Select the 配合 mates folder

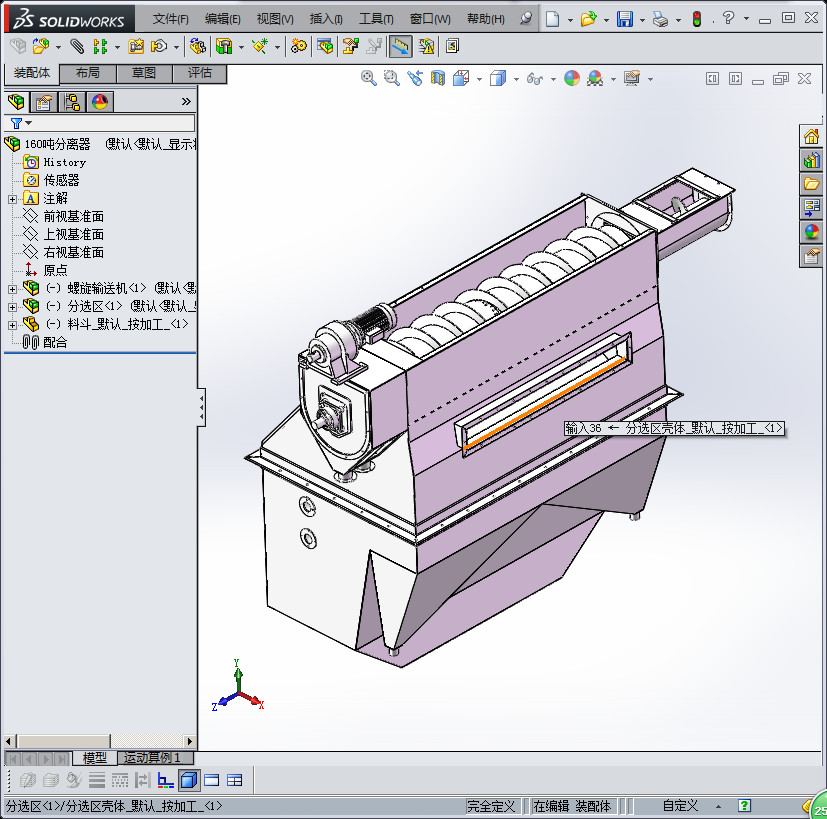[x=55, y=343]
